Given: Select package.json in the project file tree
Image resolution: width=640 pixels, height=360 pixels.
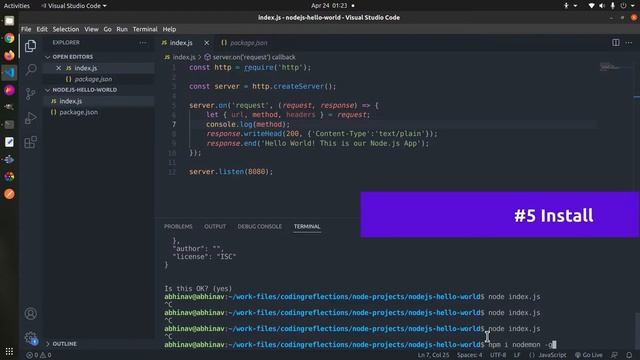Looking at the screenshot, I should [78, 112].
